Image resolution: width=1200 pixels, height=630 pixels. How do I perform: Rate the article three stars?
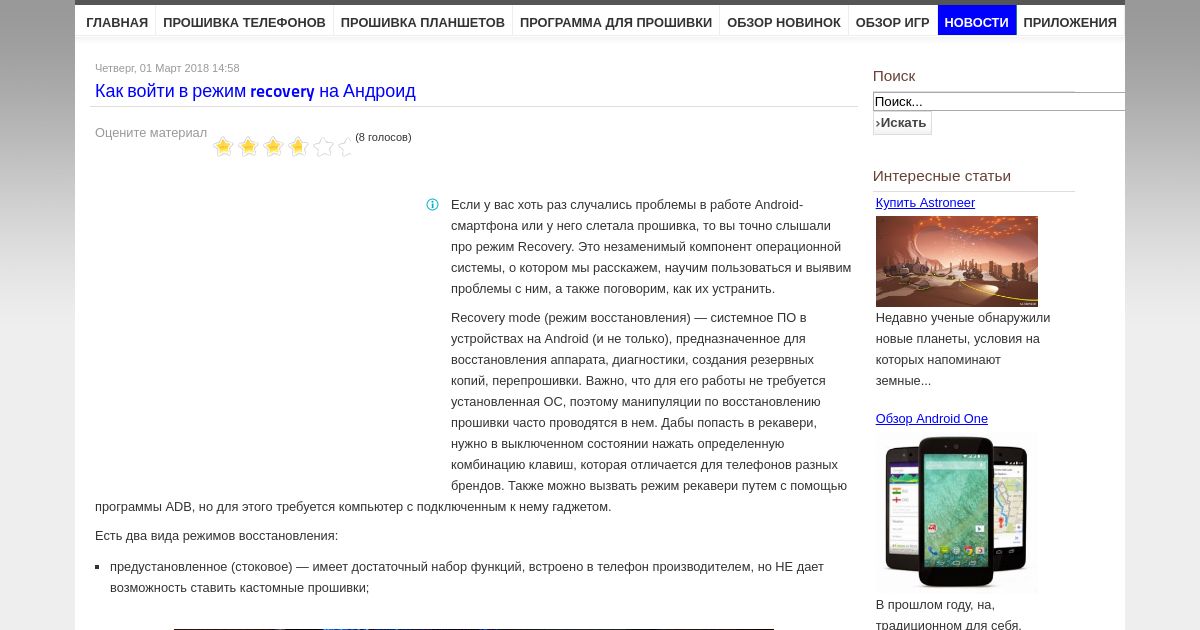[x=273, y=147]
